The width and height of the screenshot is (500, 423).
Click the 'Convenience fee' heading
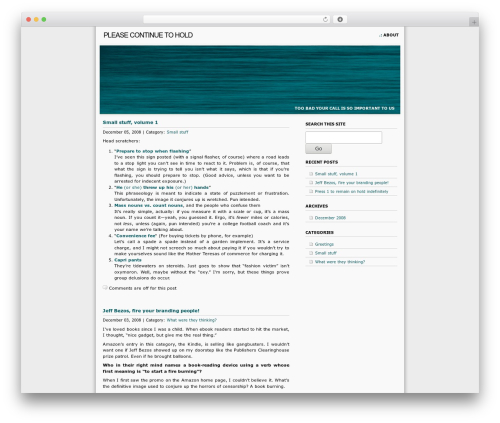[x=135, y=236]
